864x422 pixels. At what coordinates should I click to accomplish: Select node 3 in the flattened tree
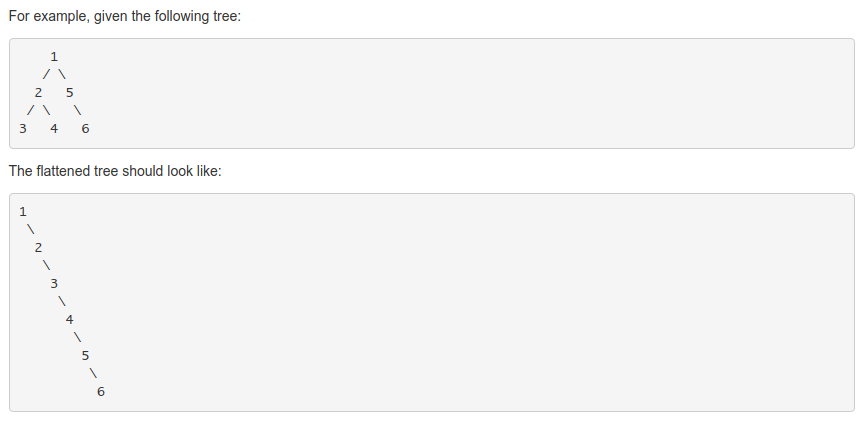(54, 283)
